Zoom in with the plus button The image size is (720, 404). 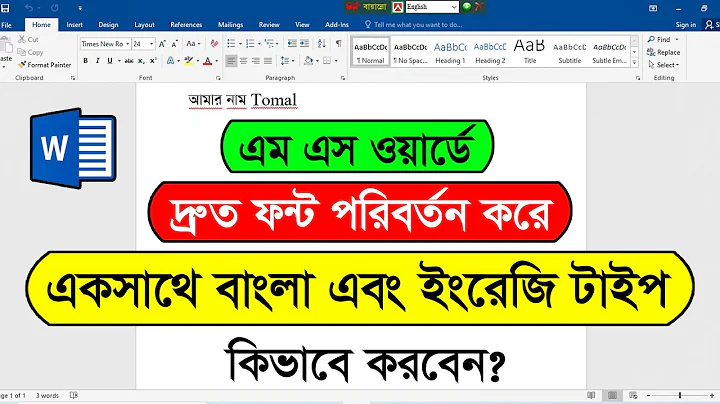tap(712, 395)
